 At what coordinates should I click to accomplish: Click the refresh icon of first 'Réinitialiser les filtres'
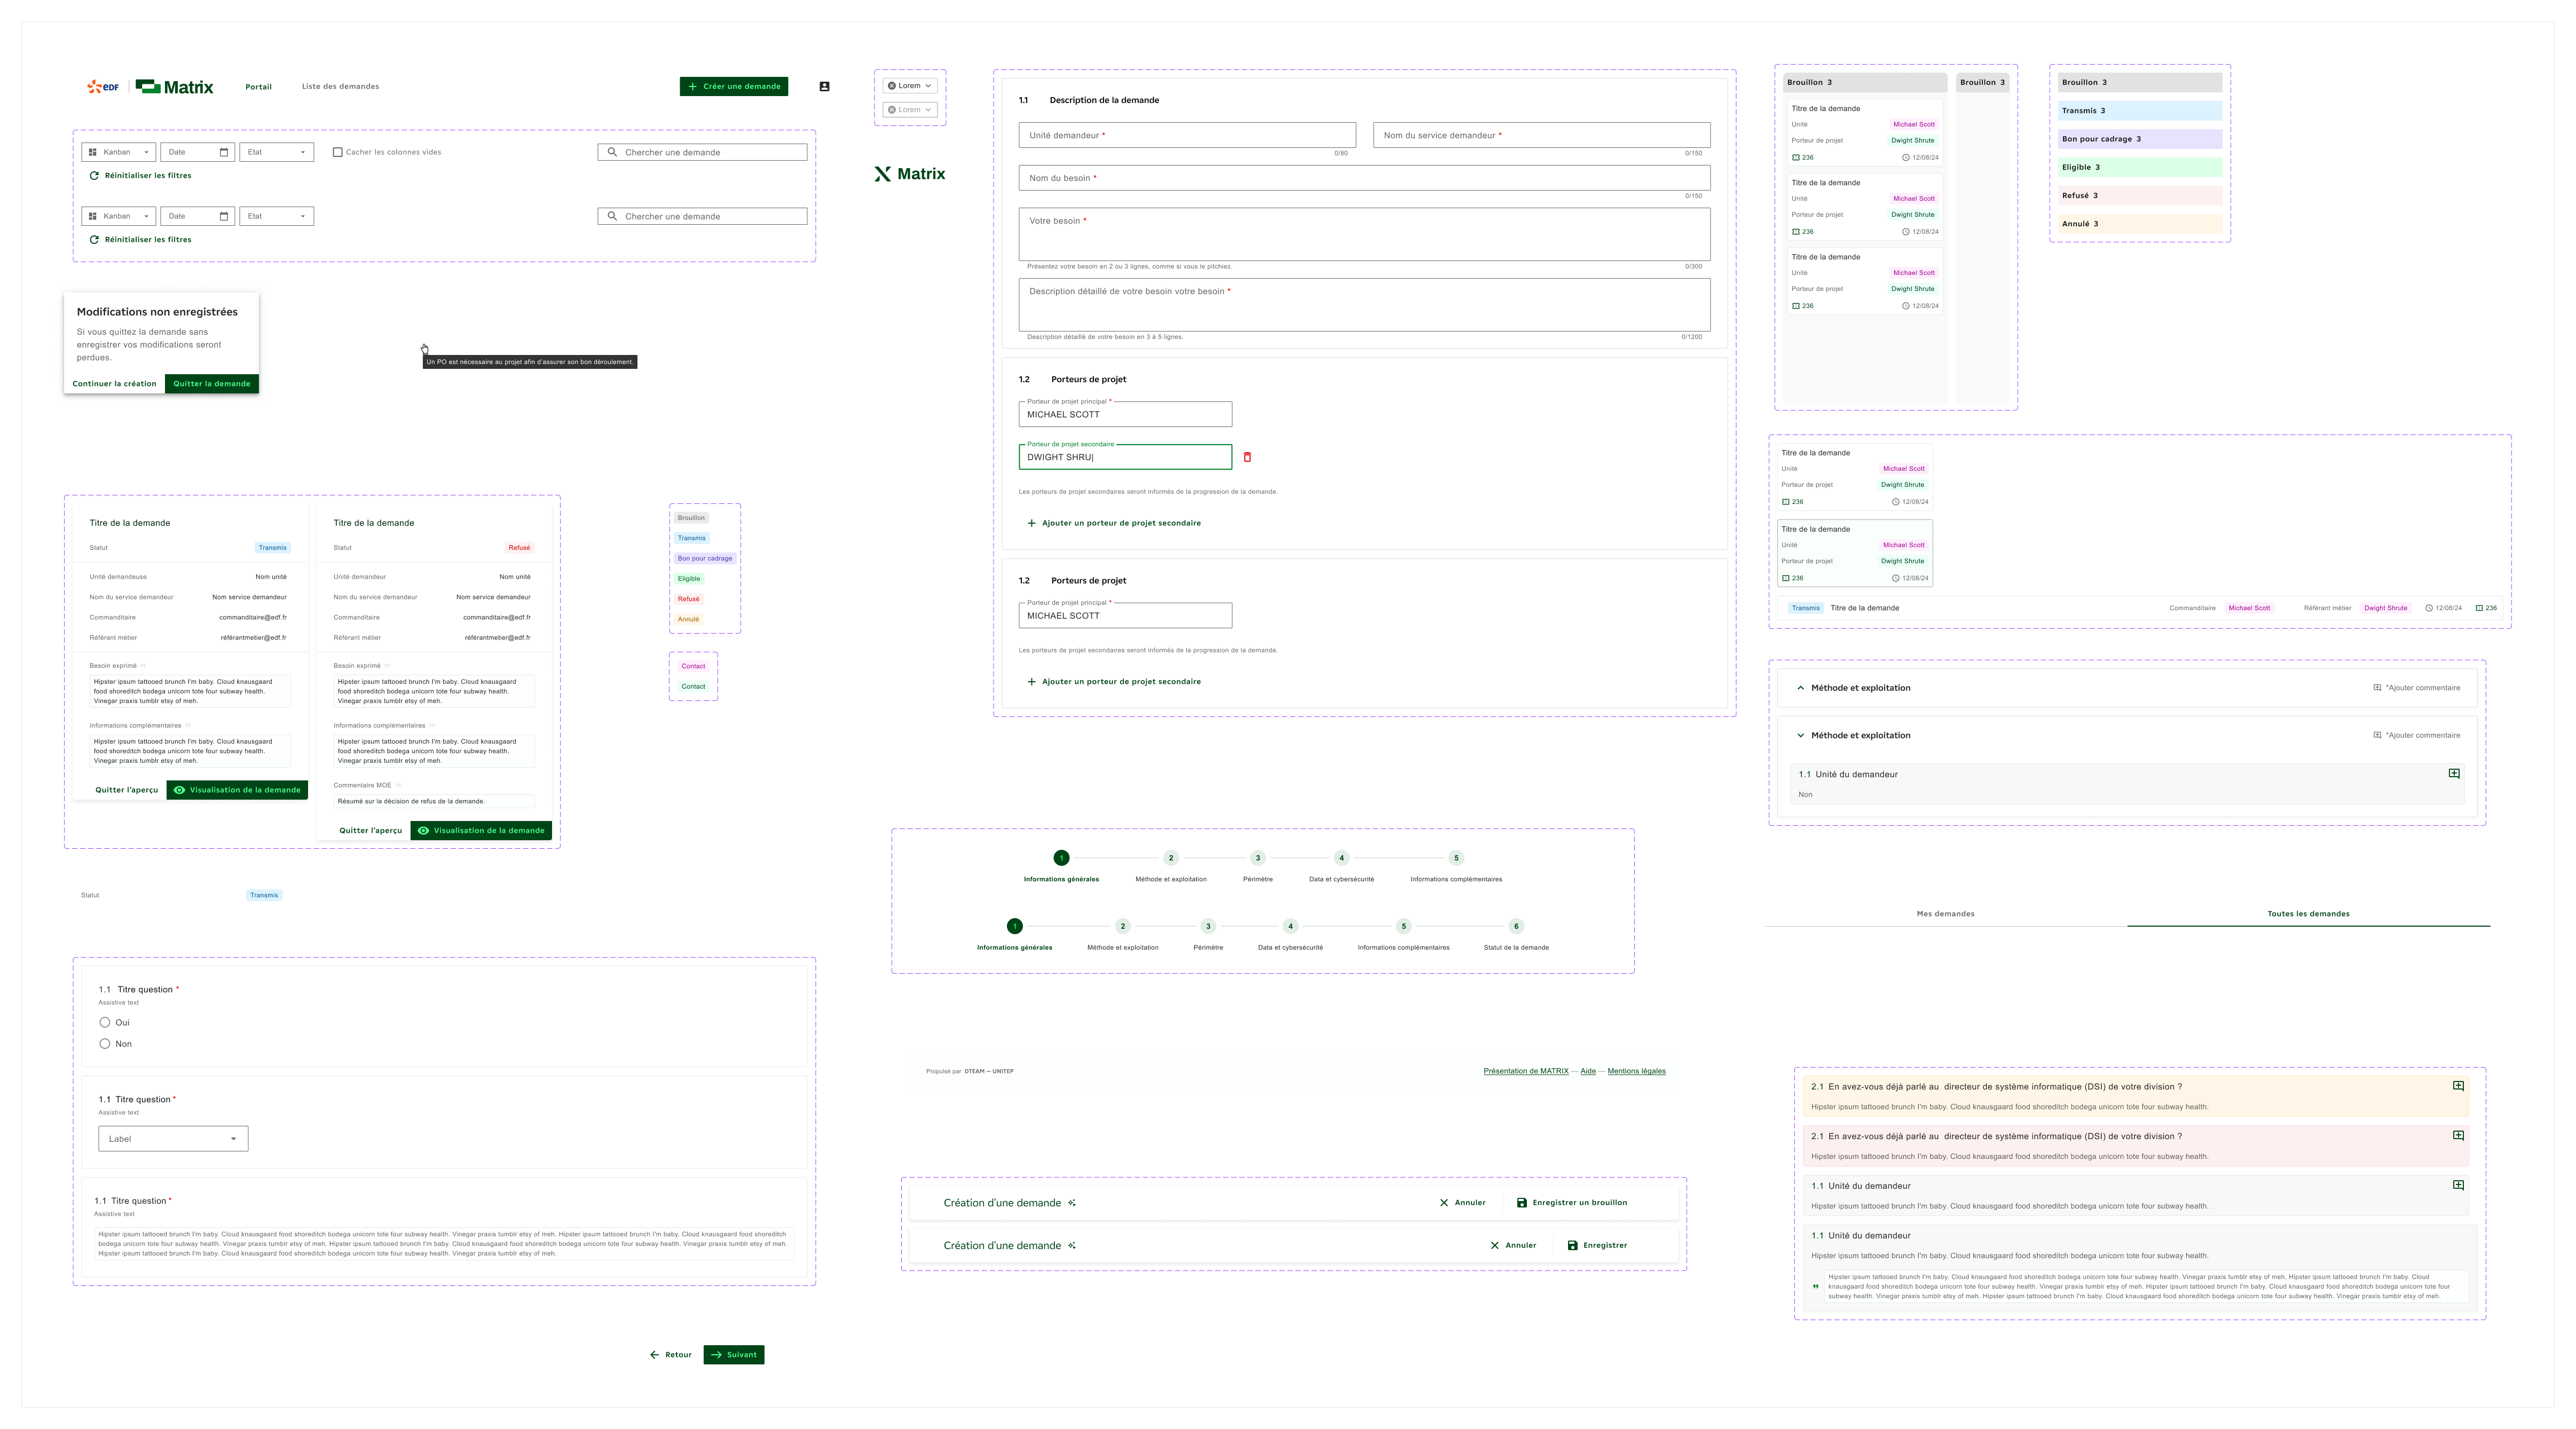coord(94,176)
